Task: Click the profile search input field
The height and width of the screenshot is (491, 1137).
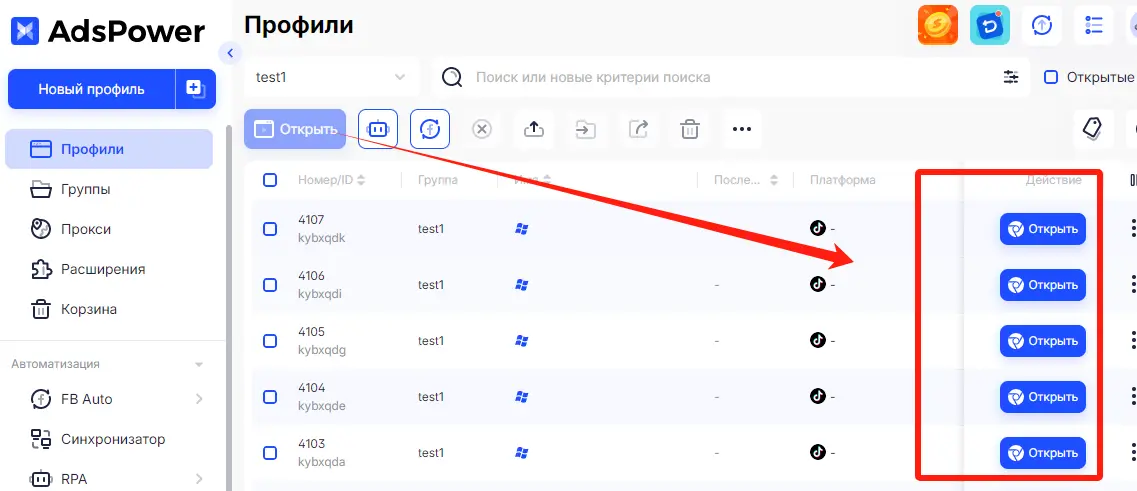Action: click(732, 77)
